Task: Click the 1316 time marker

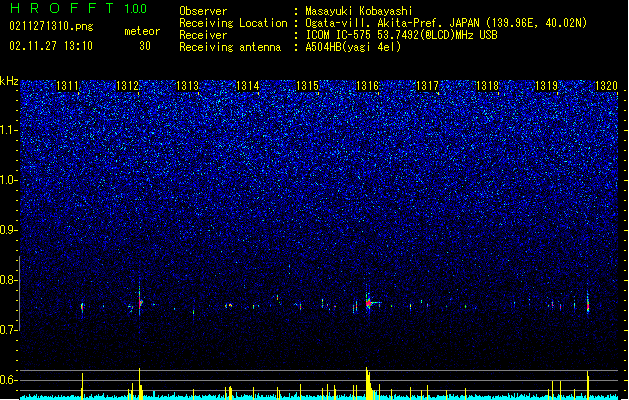Action: coord(367,86)
